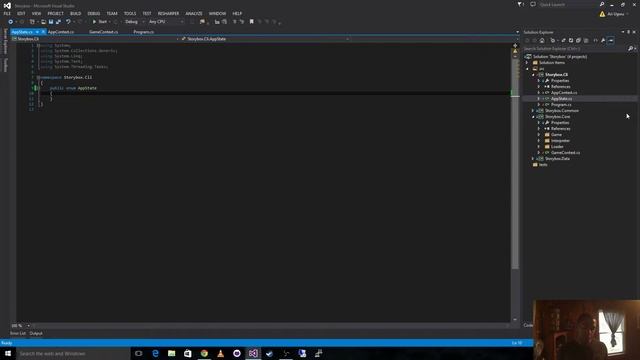Viewport: 640px width, 360px height.
Task: Click the notifications flag icon in title bar
Action: point(520,4)
